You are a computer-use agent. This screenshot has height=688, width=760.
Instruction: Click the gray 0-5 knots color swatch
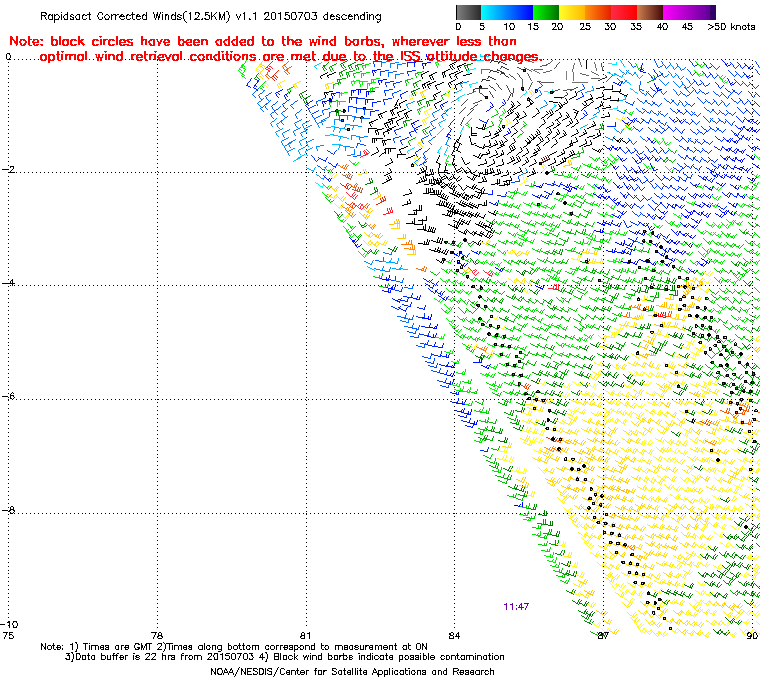coord(468,12)
